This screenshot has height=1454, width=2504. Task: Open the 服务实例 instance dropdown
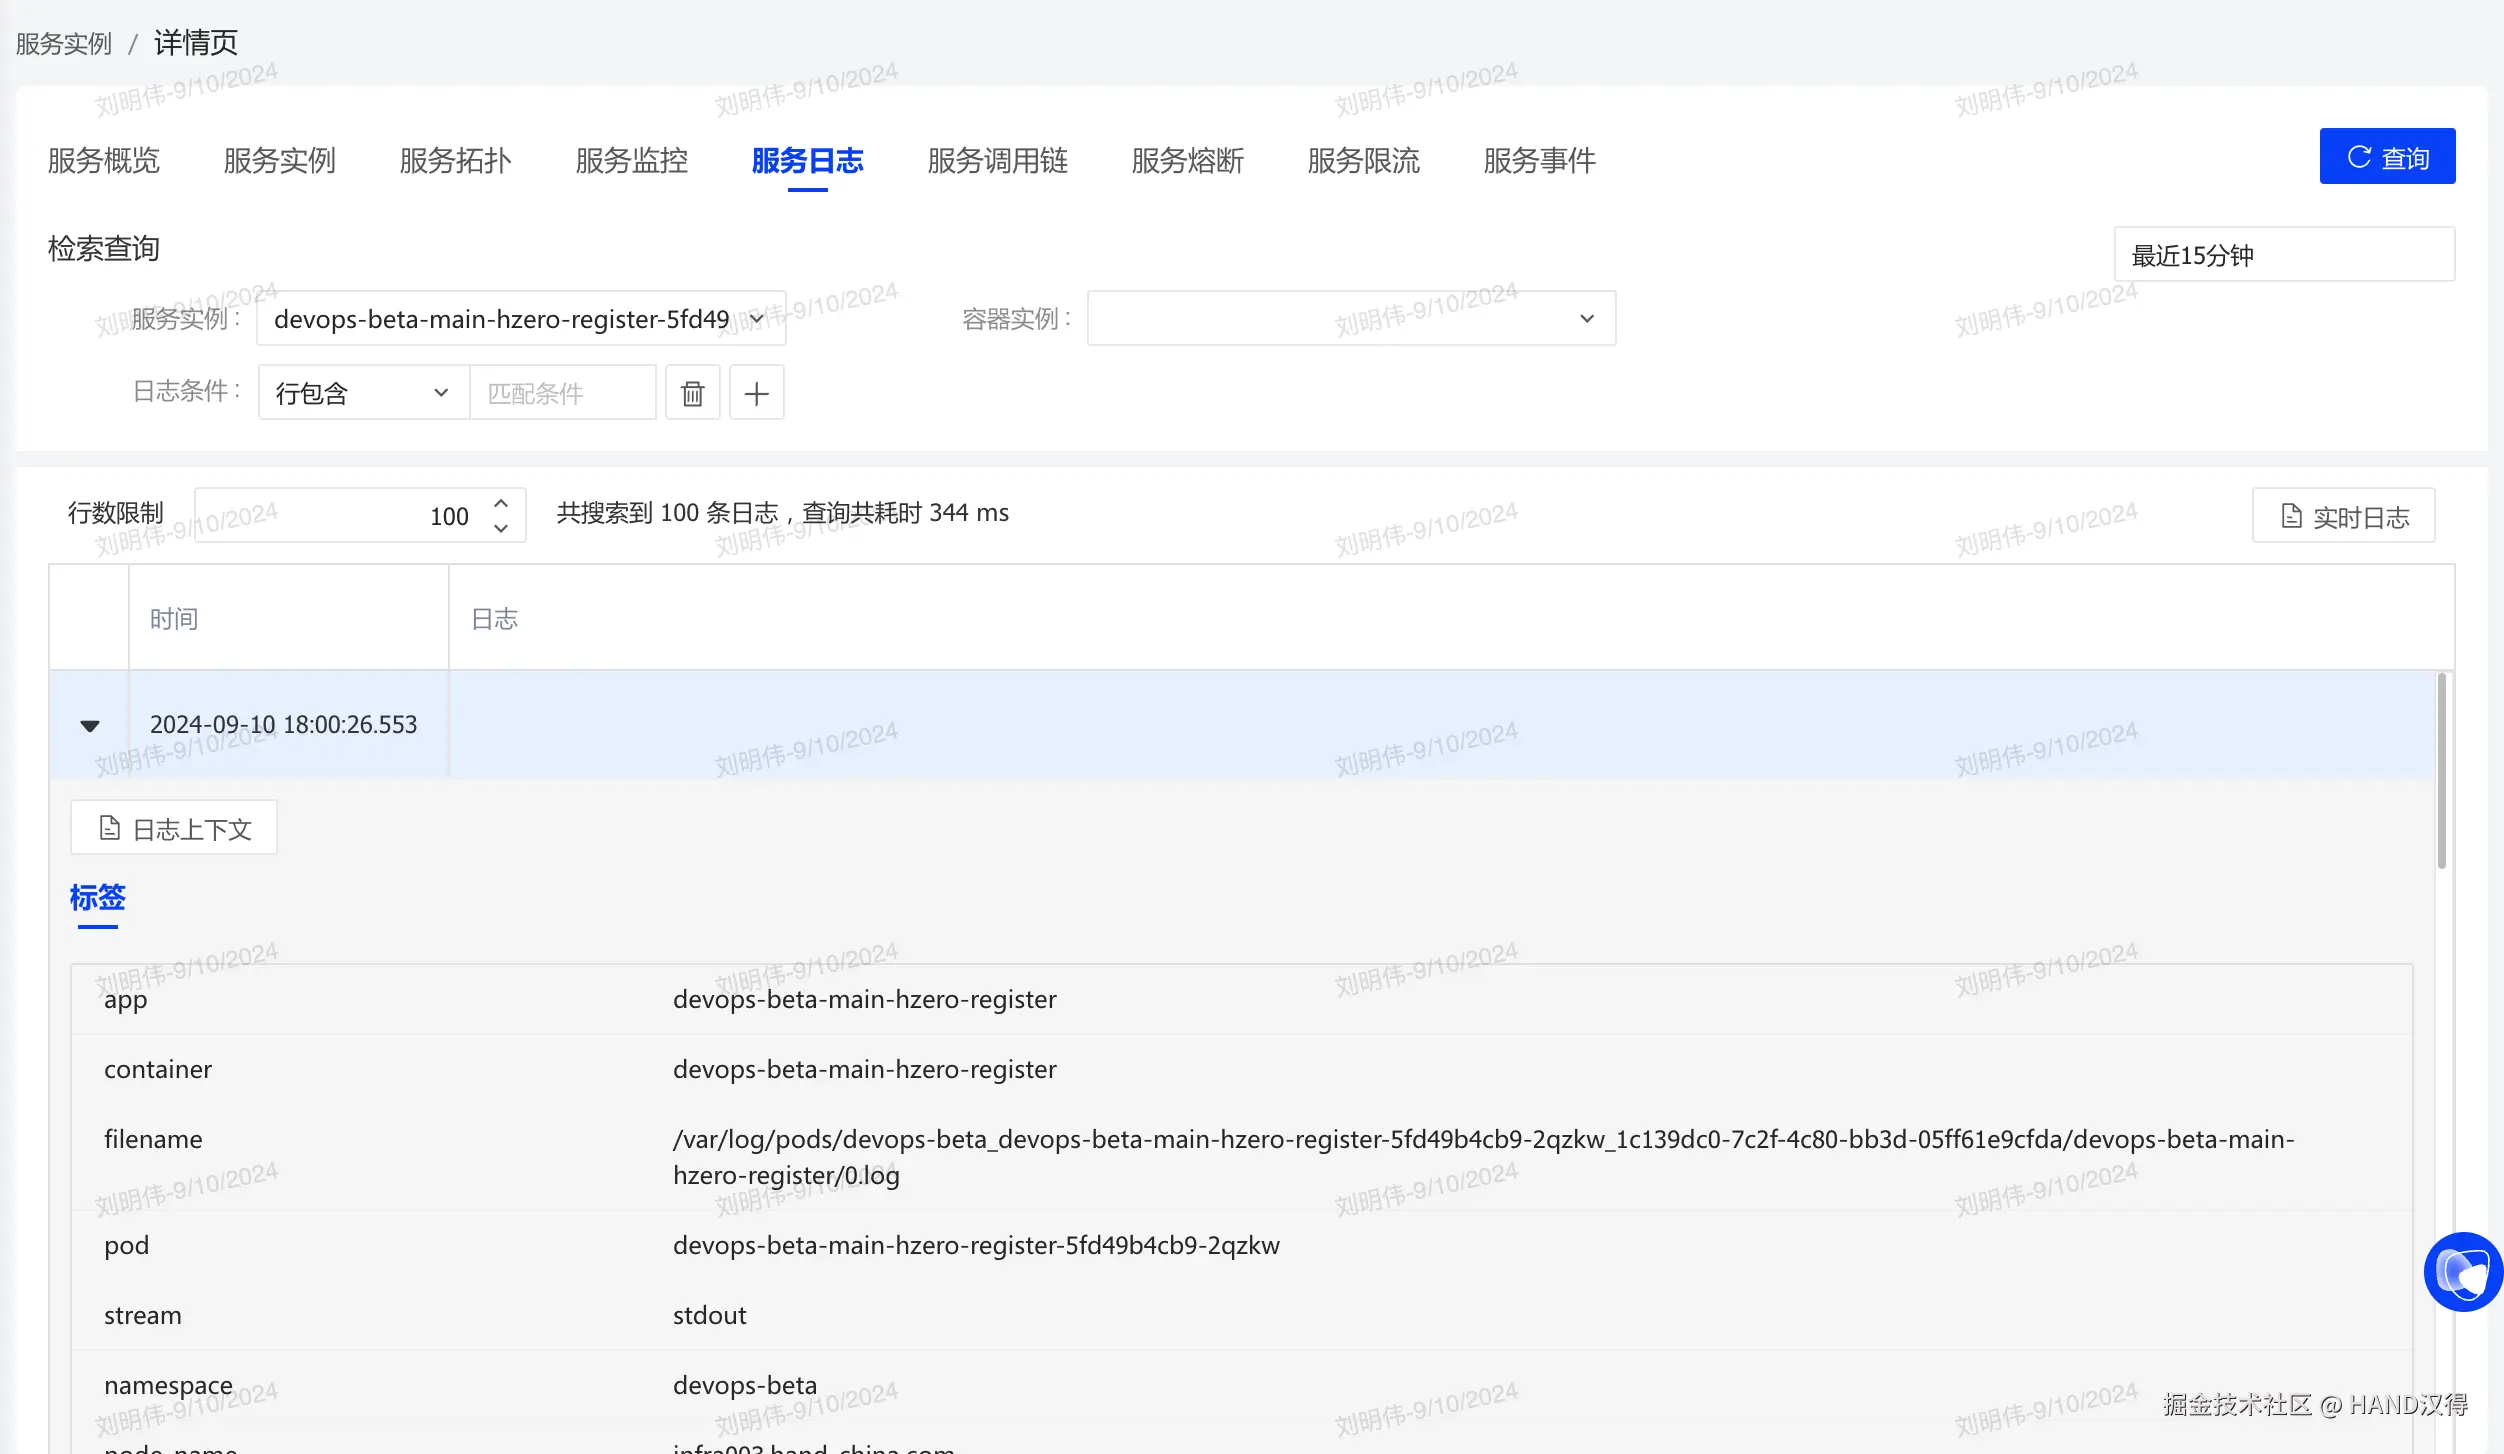click(x=520, y=319)
